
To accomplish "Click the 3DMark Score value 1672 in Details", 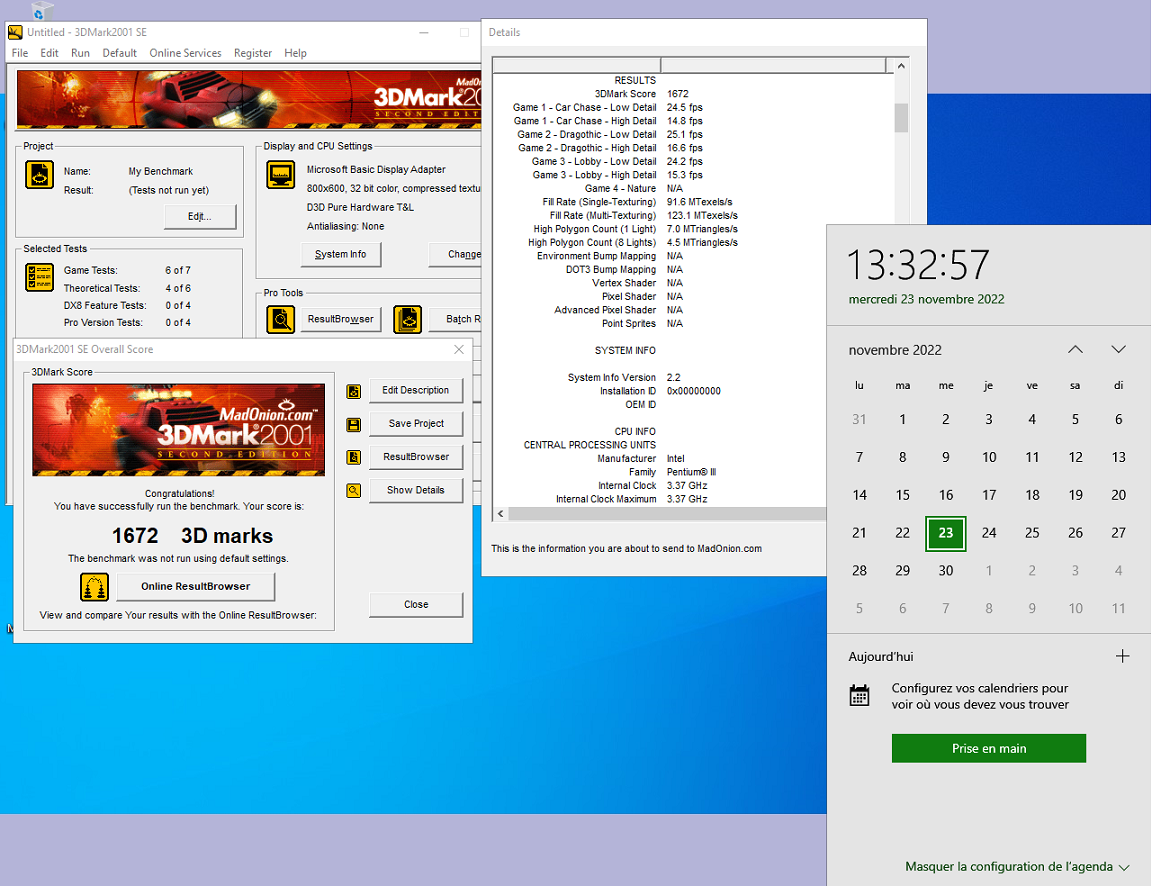I will click(677, 94).
